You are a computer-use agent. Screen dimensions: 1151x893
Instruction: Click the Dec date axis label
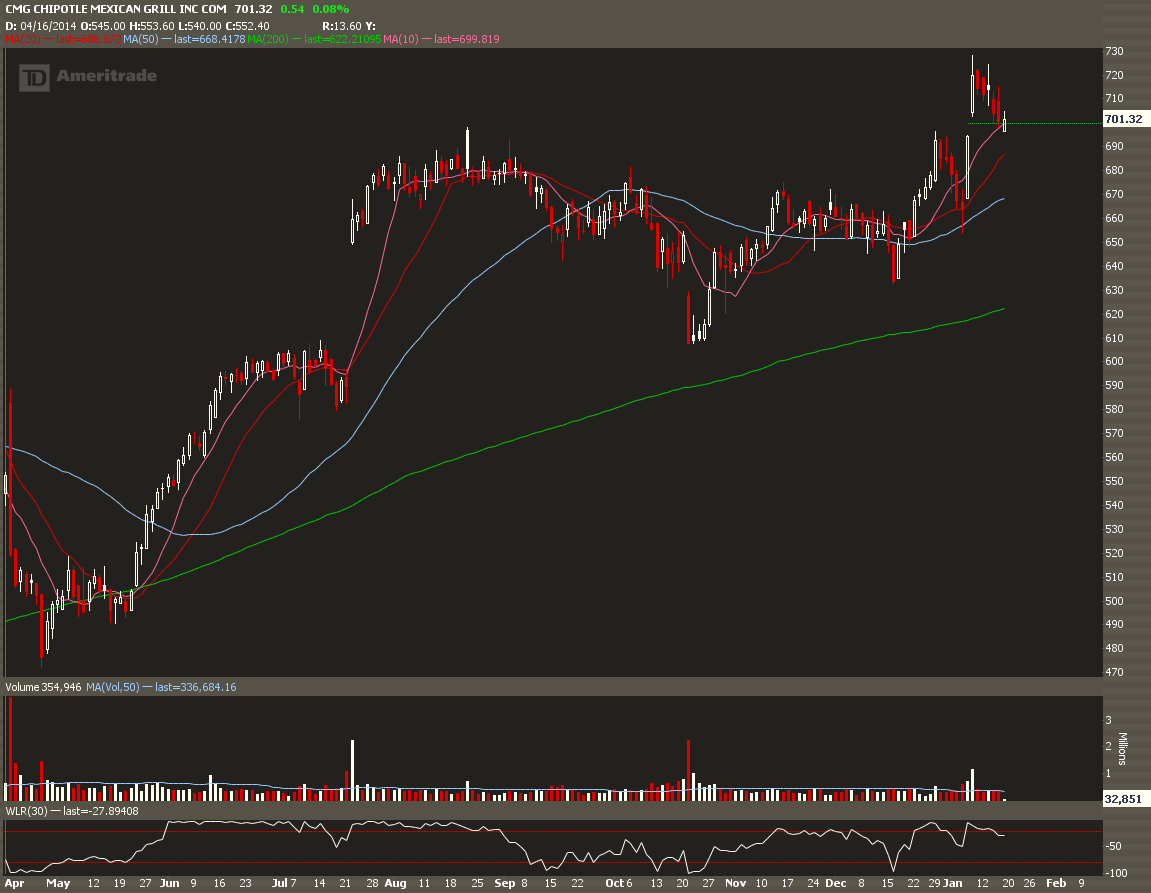pos(835,883)
